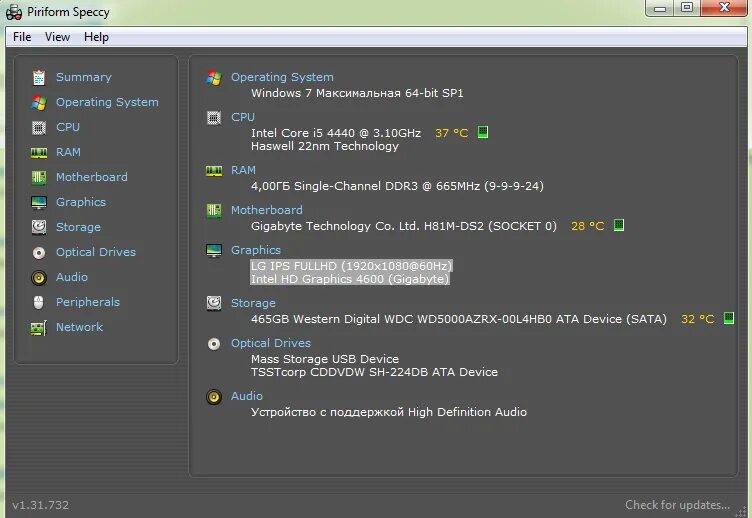
Task: Click the Speccy app icon in title bar
Action: 14,12
